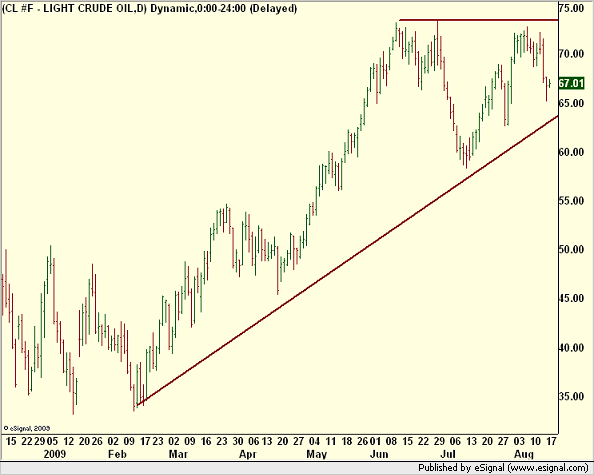Click the '2009' year label on time axis

point(55,453)
